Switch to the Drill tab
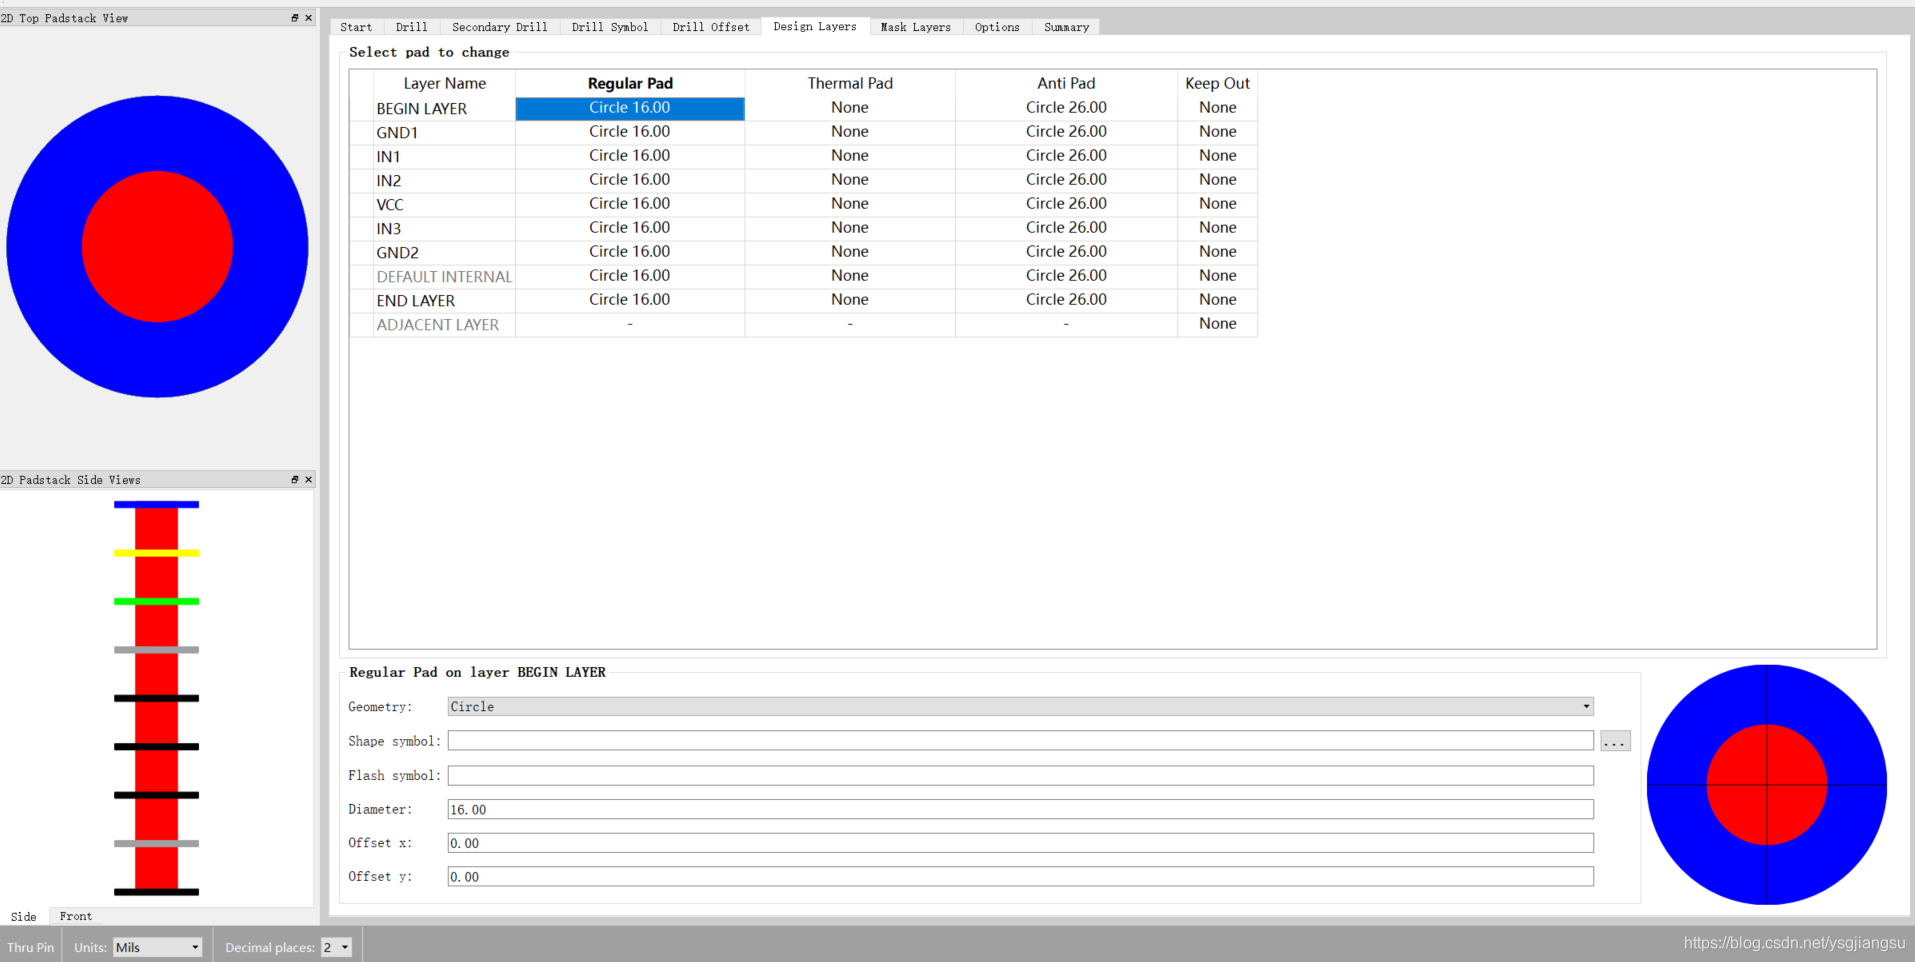The height and width of the screenshot is (962, 1915). coord(411,27)
